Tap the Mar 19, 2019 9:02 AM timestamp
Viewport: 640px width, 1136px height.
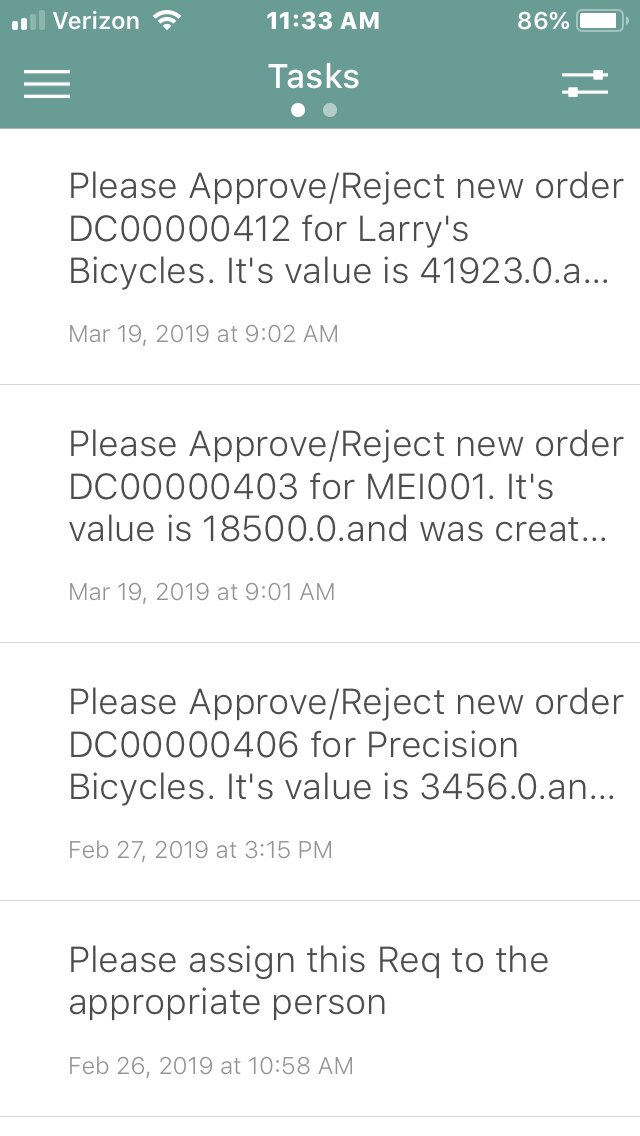[x=203, y=334]
